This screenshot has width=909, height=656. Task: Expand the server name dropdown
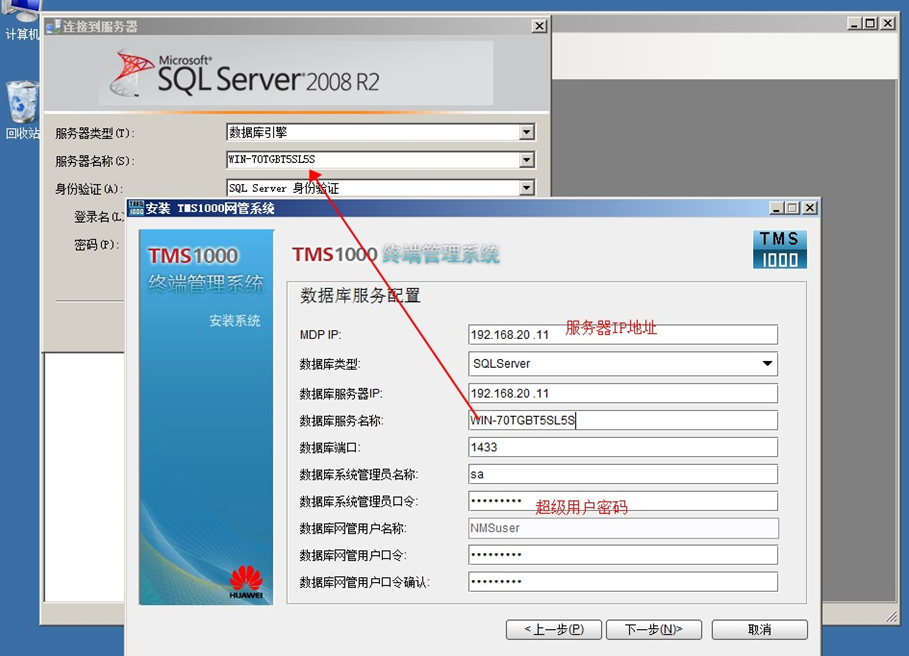526,159
